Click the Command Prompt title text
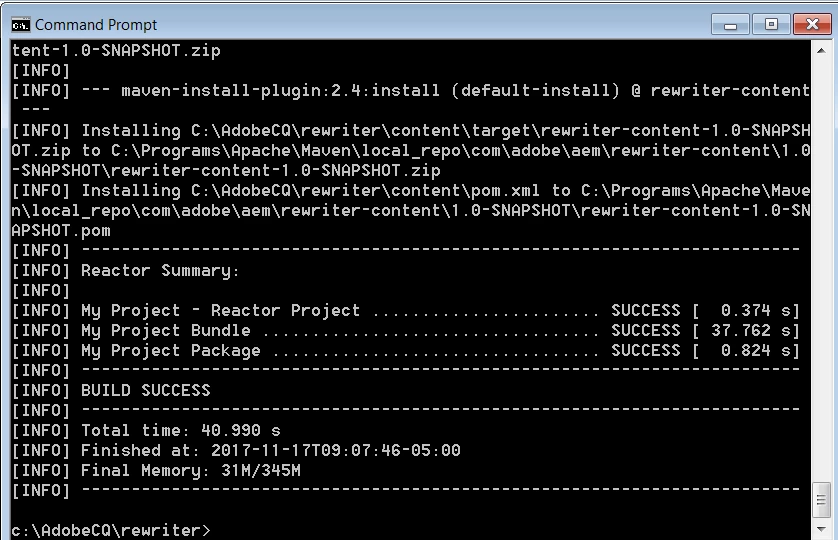Image resolution: width=838 pixels, height=540 pixels. pos(96,25)
